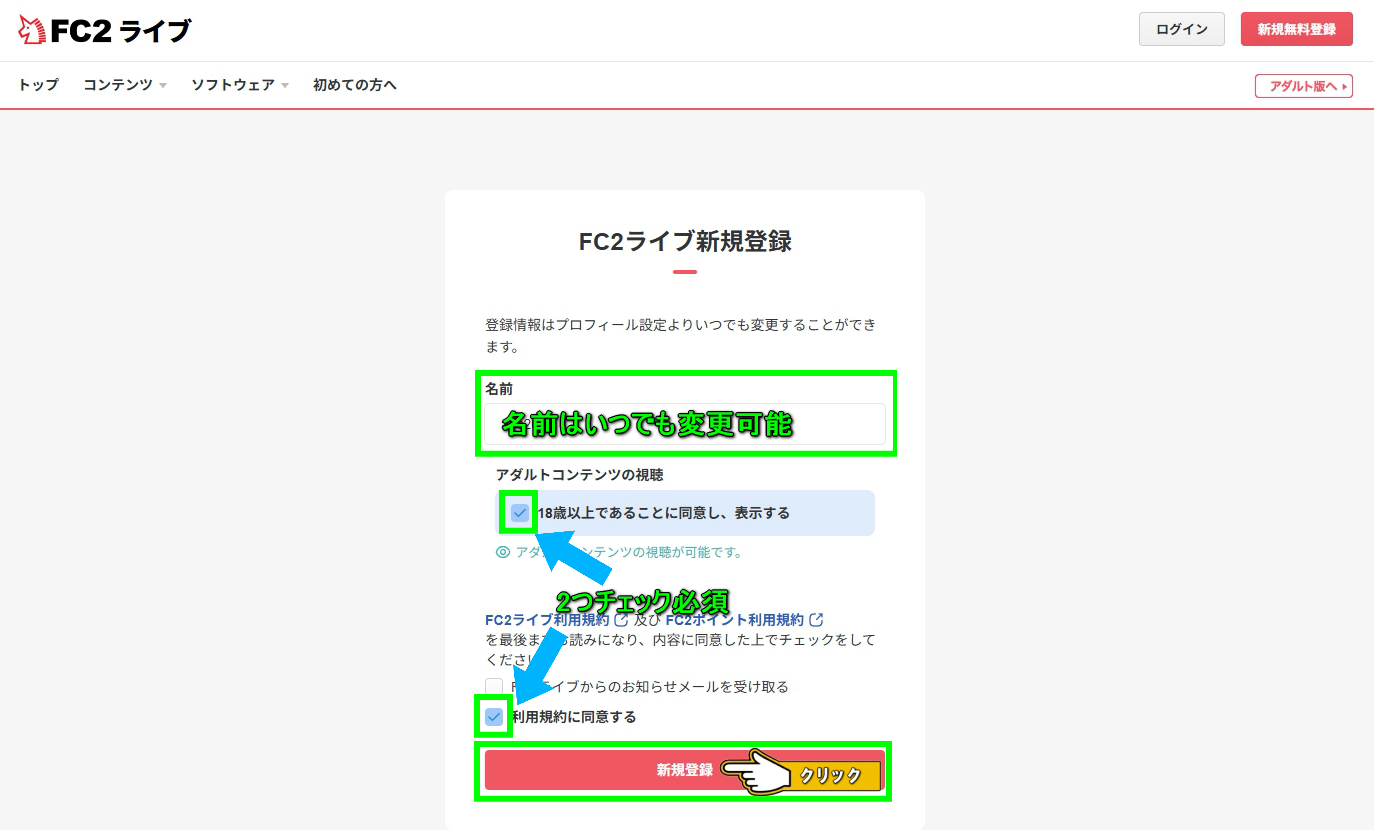Open external link icon beside FC2ライブ利用規約
The image size is (1374, 830).
(x=621, y=620)
